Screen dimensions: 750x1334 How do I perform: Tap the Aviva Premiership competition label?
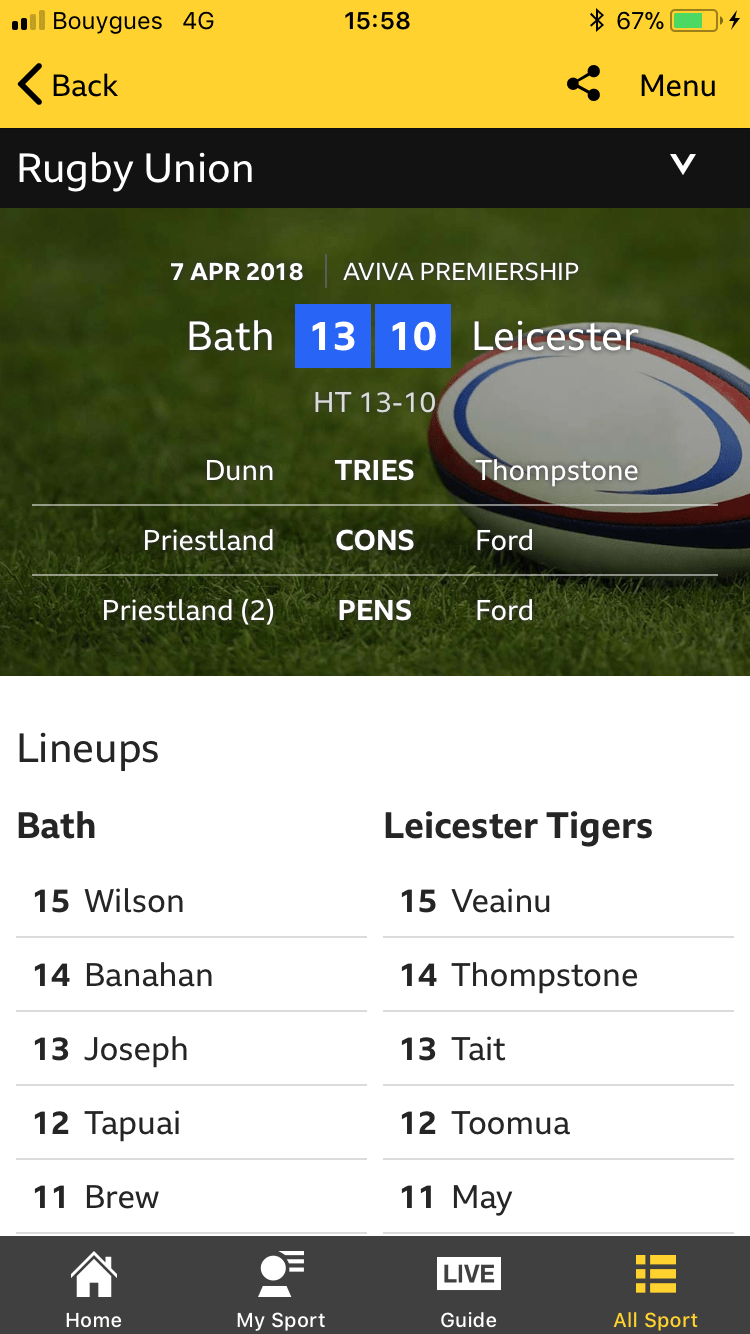pyautogui.click(x=461, y=271)
